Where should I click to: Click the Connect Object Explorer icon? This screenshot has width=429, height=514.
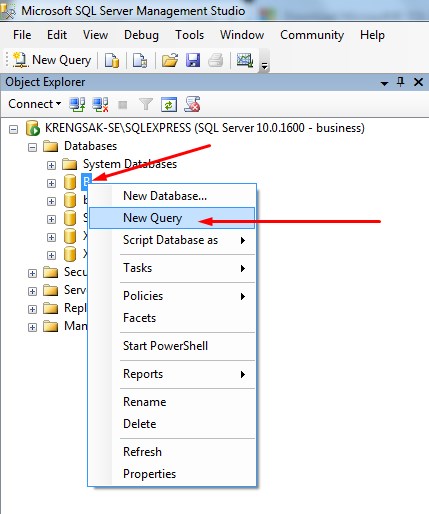77,105
